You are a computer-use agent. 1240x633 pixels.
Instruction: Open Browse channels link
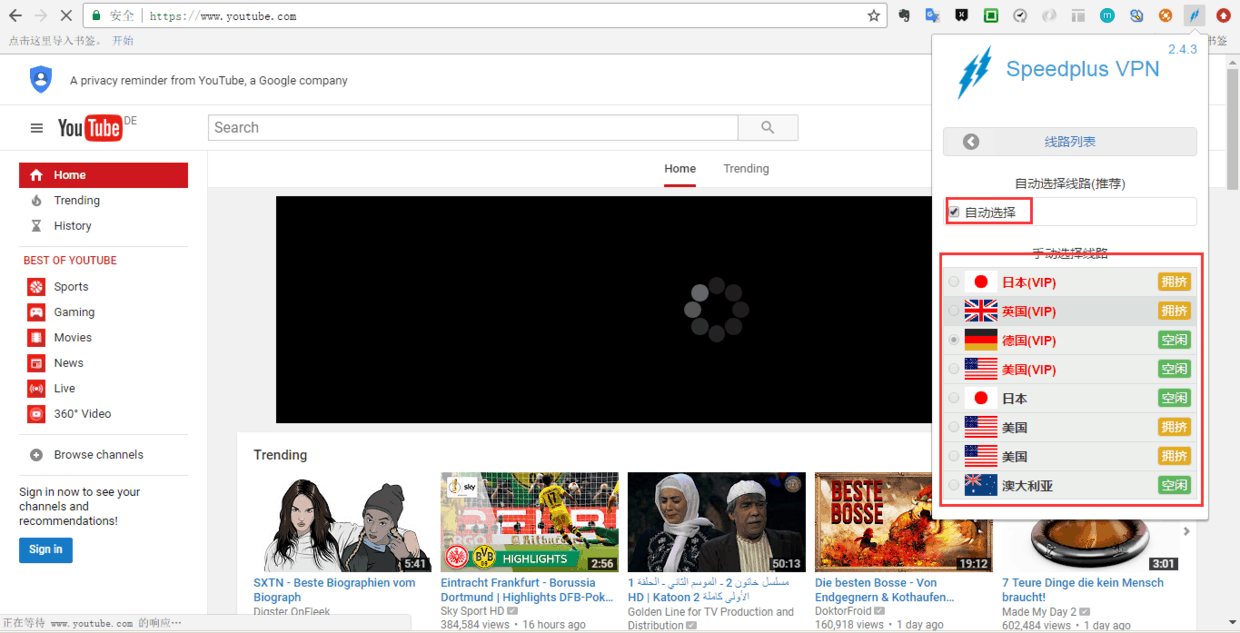tap(98, 455)
